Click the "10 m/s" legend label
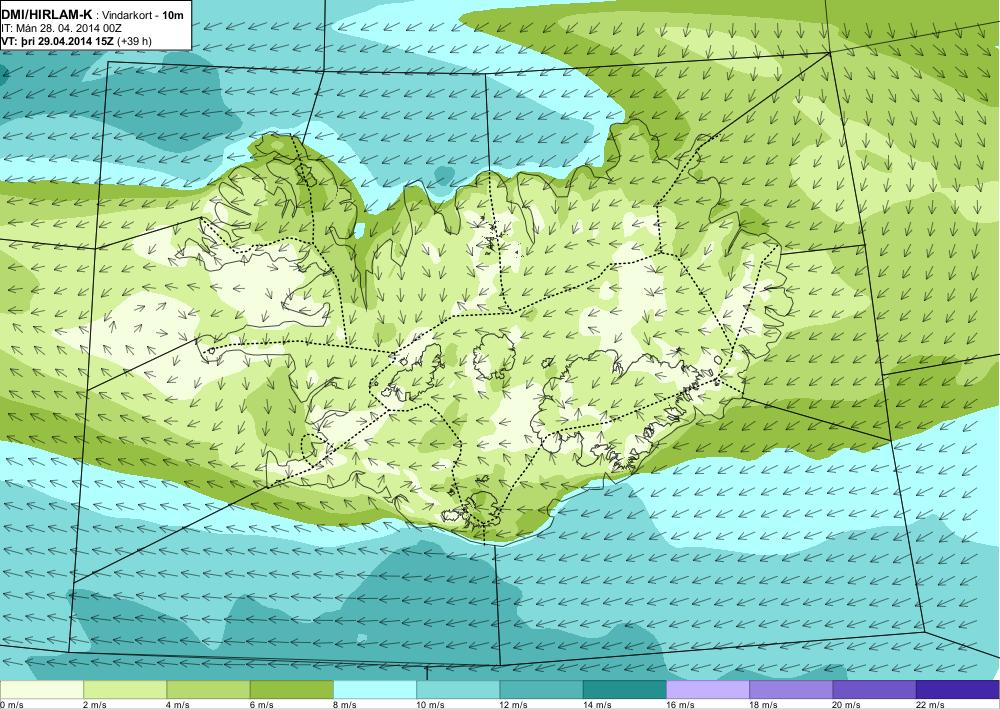The image size is (1000, 710). tap(430, 705)
